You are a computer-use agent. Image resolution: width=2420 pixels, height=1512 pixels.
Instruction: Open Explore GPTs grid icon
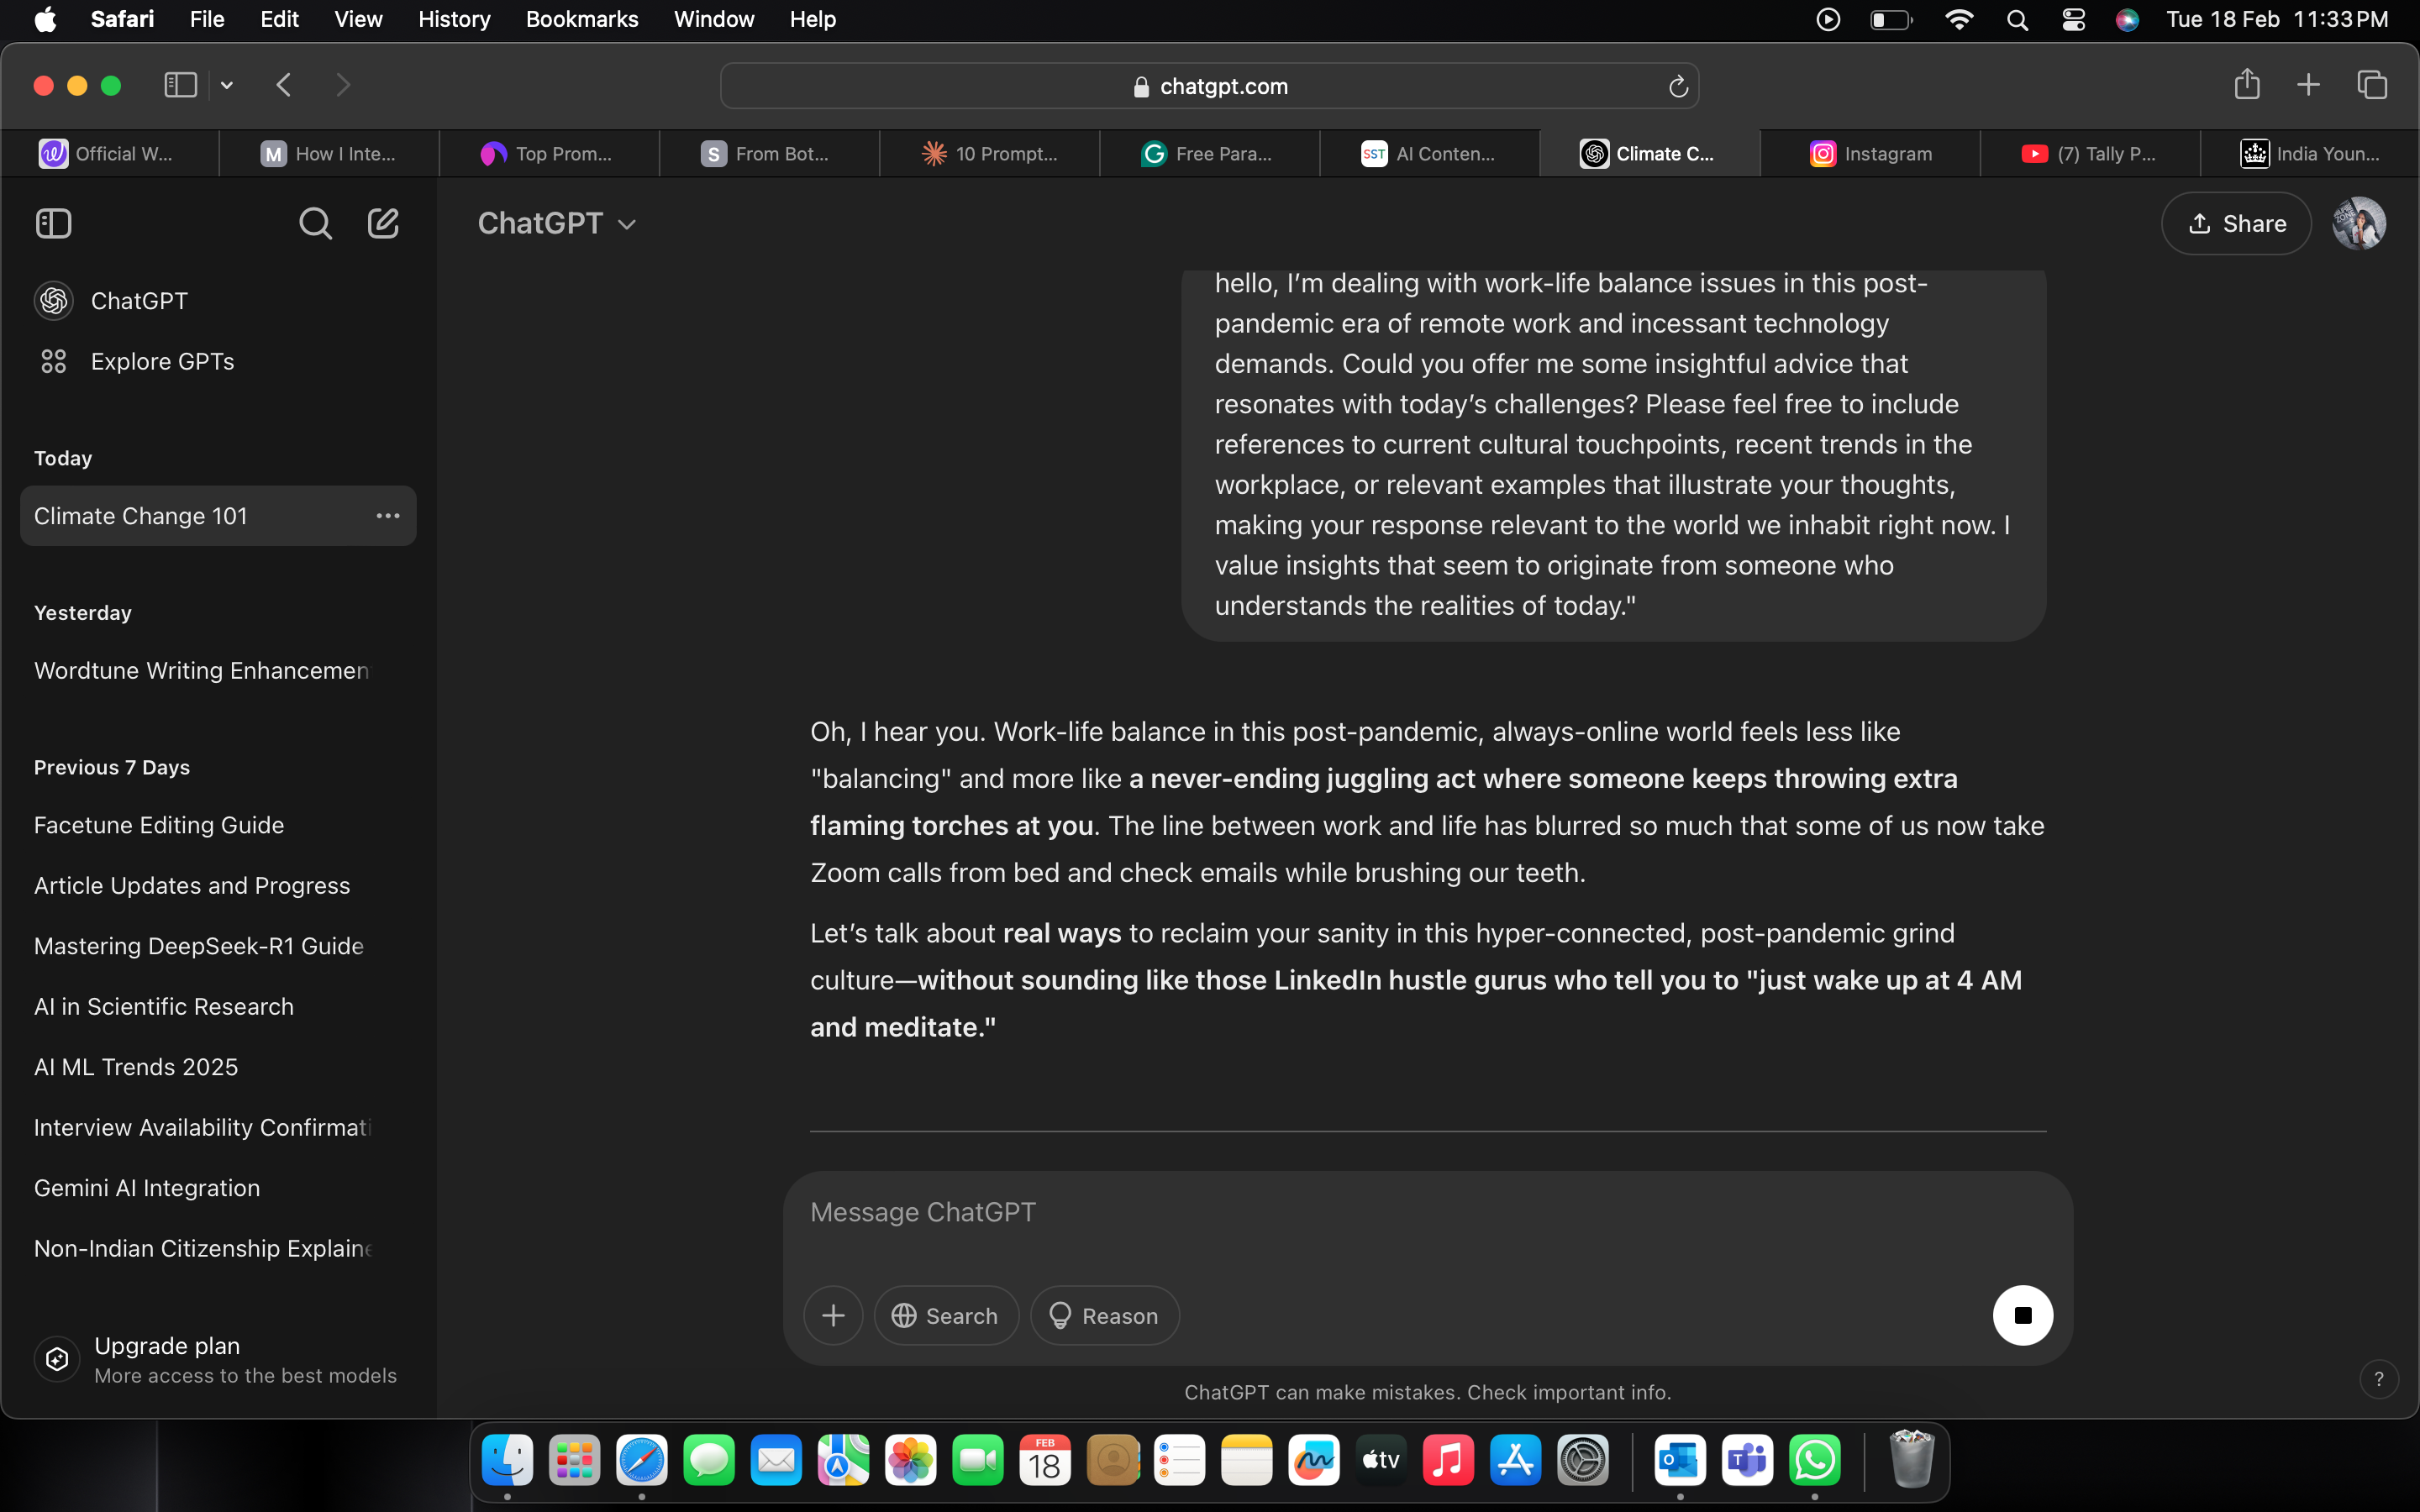coord(54,361)
